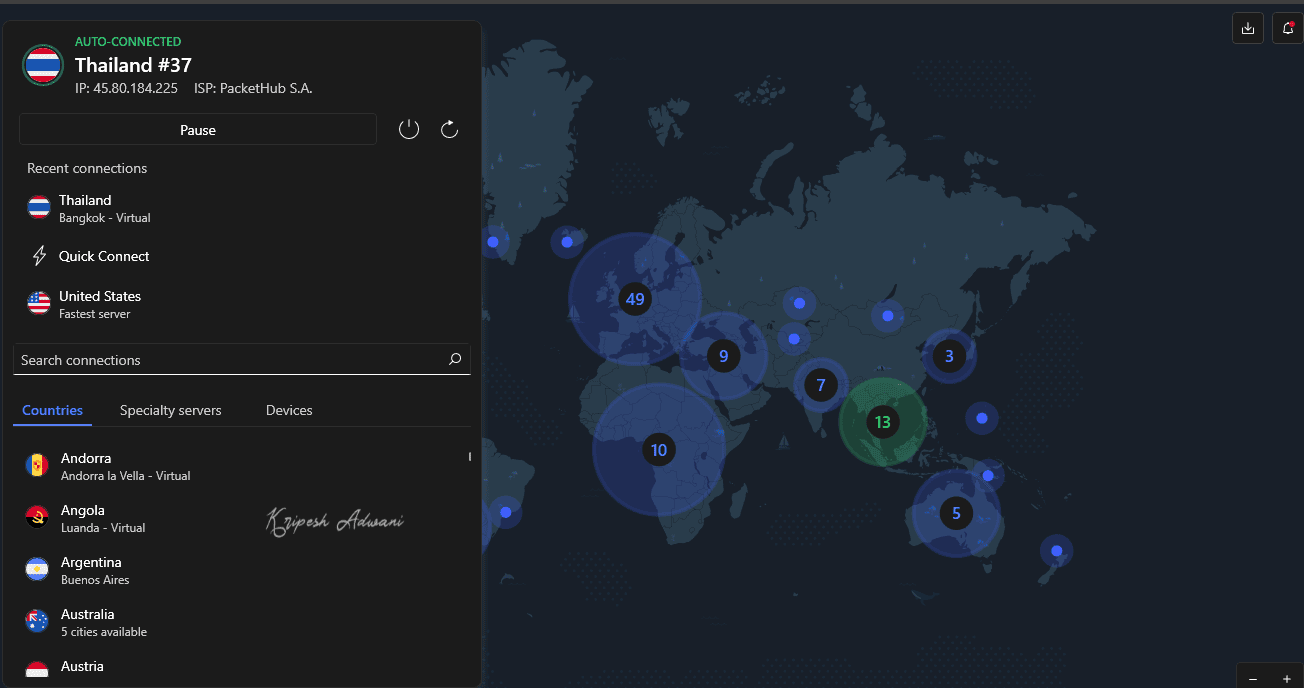Select the Countries tab
The width and height of the screenshot is (1304, 688).
click(52, 410)
